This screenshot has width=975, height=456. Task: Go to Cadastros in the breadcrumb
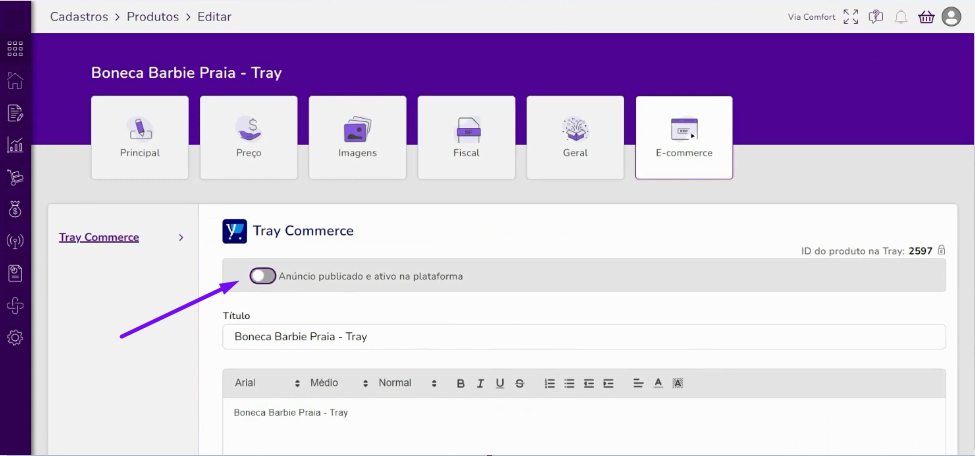(x=79, y=17)
